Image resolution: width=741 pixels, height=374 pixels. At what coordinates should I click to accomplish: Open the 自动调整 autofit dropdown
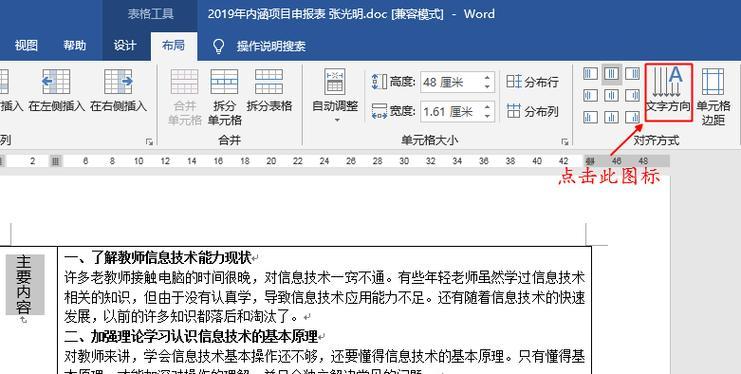click(x=335, y=97)
